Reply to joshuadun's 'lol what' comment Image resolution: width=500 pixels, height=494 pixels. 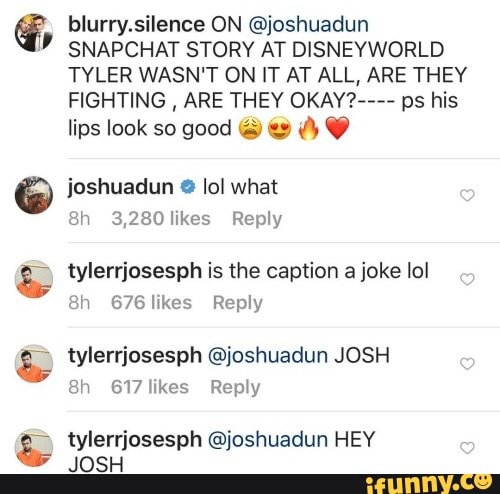(257, 219)
